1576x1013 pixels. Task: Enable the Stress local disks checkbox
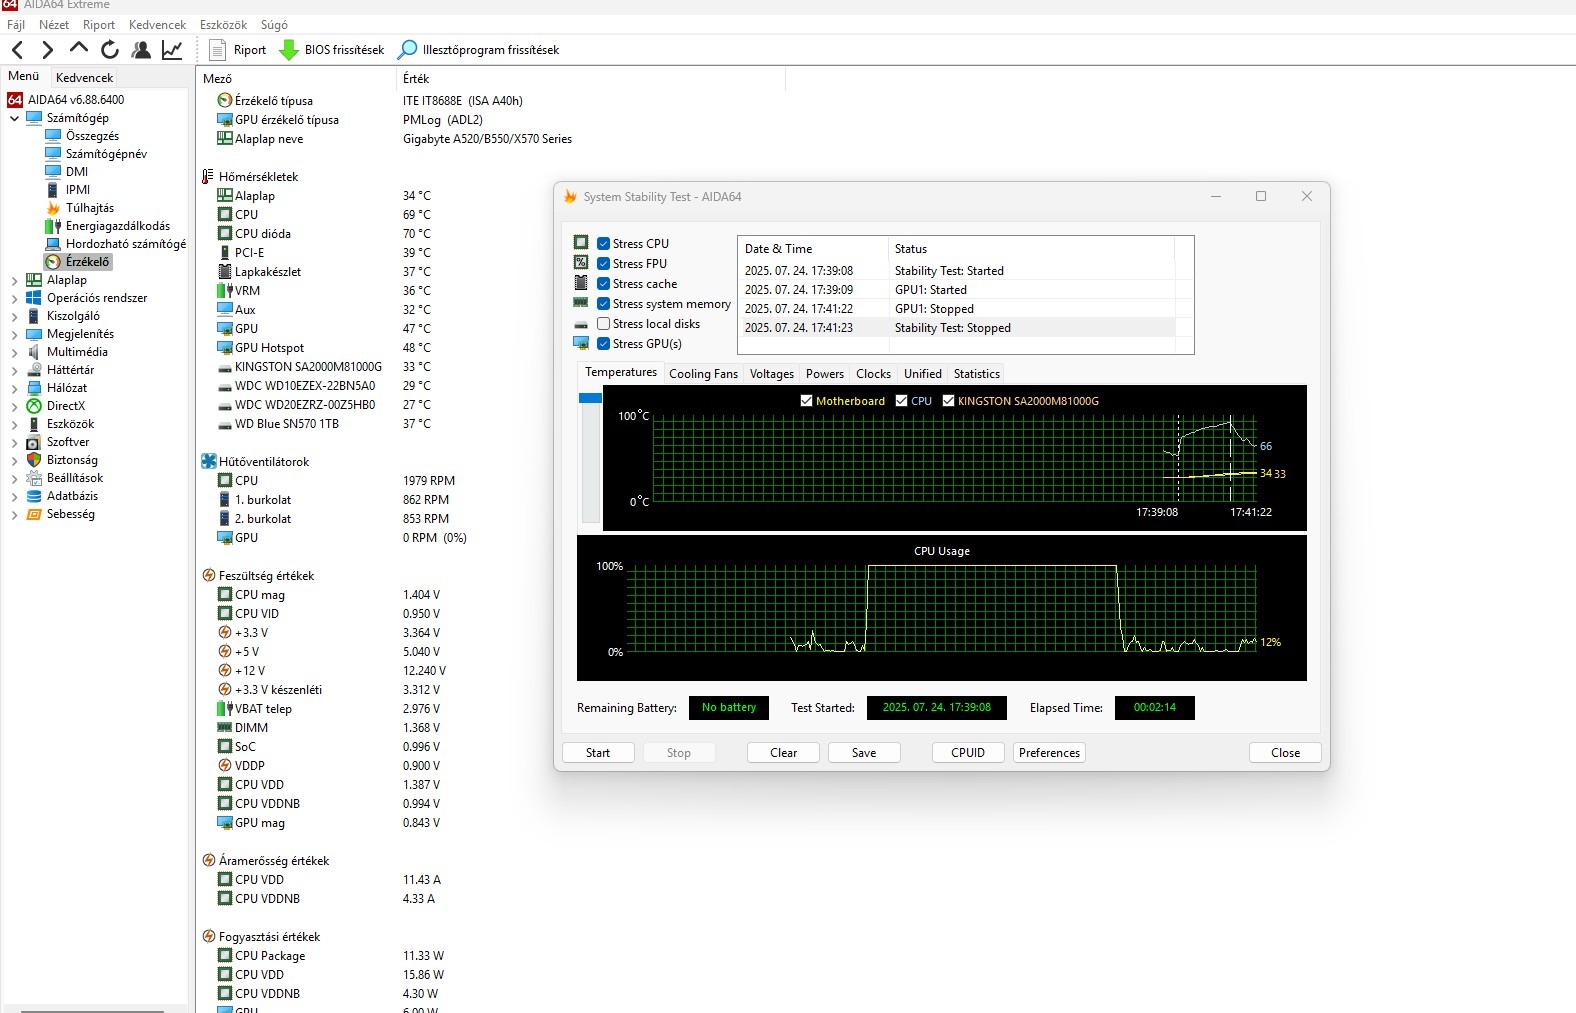pyautogui.click(x=604, y=324)
